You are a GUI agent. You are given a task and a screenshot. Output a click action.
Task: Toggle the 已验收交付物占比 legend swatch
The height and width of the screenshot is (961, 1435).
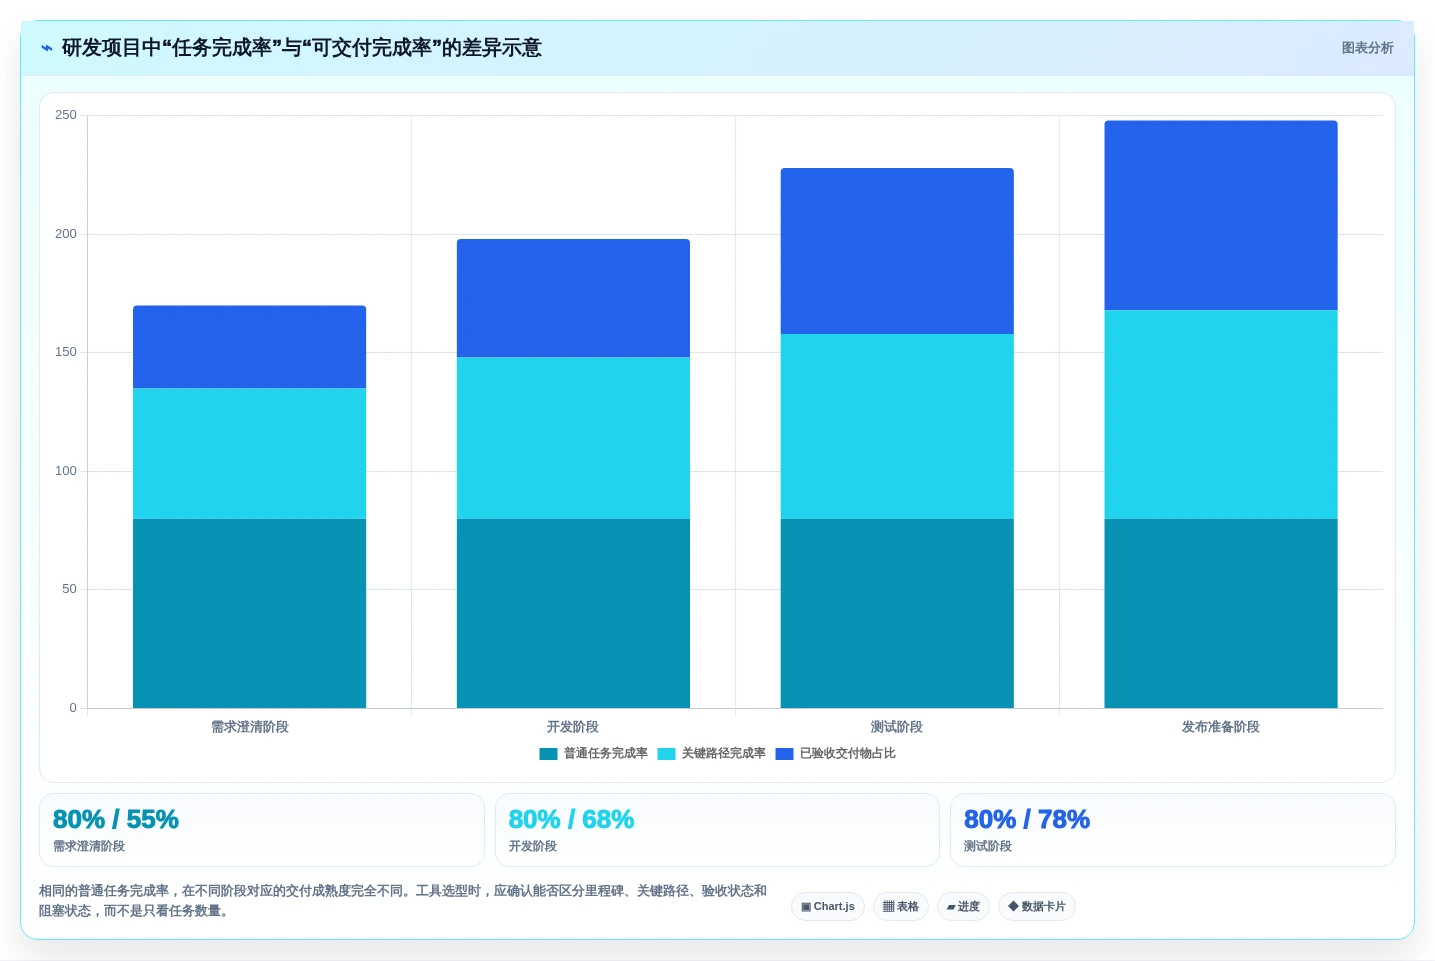coord(784,754)
